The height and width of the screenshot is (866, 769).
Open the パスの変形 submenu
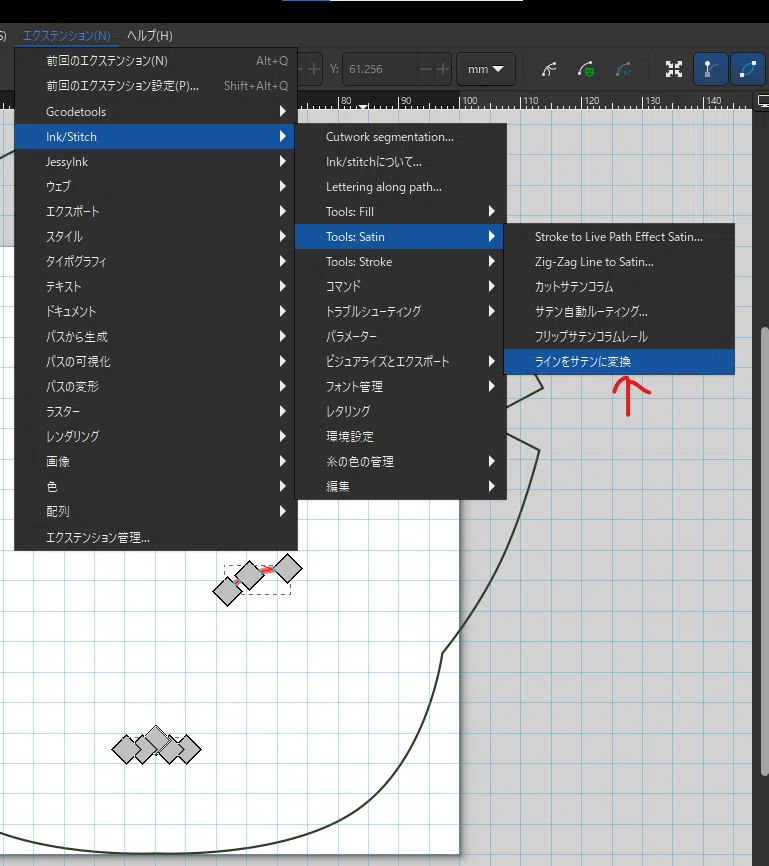coord(156,386)
